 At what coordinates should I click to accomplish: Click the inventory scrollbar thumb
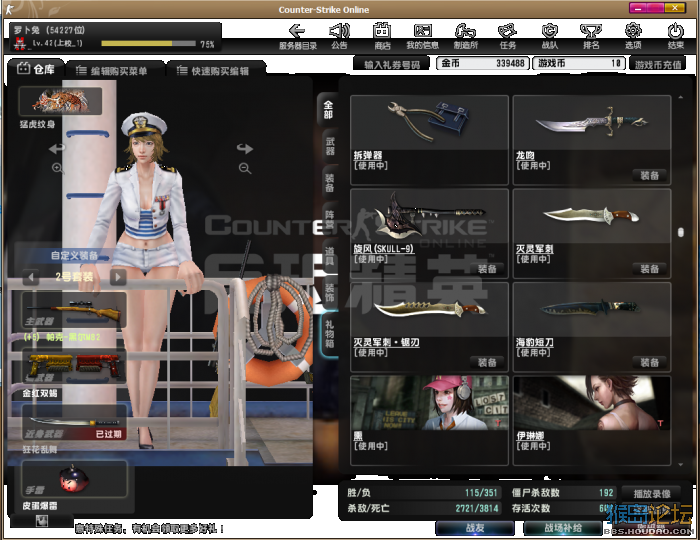680,233
